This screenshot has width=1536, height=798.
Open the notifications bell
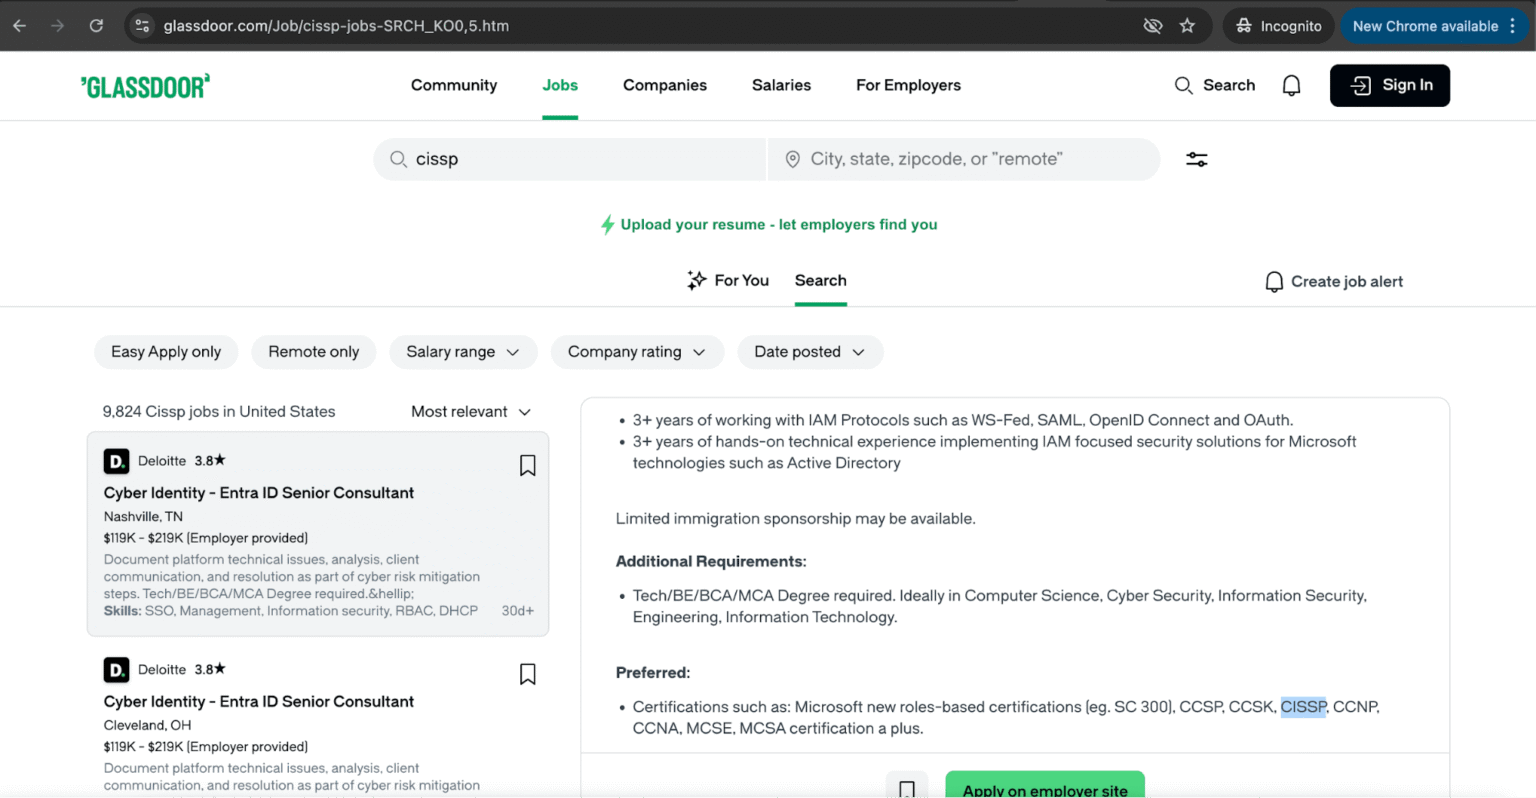pyautogui.click(x=1291, y=85)
